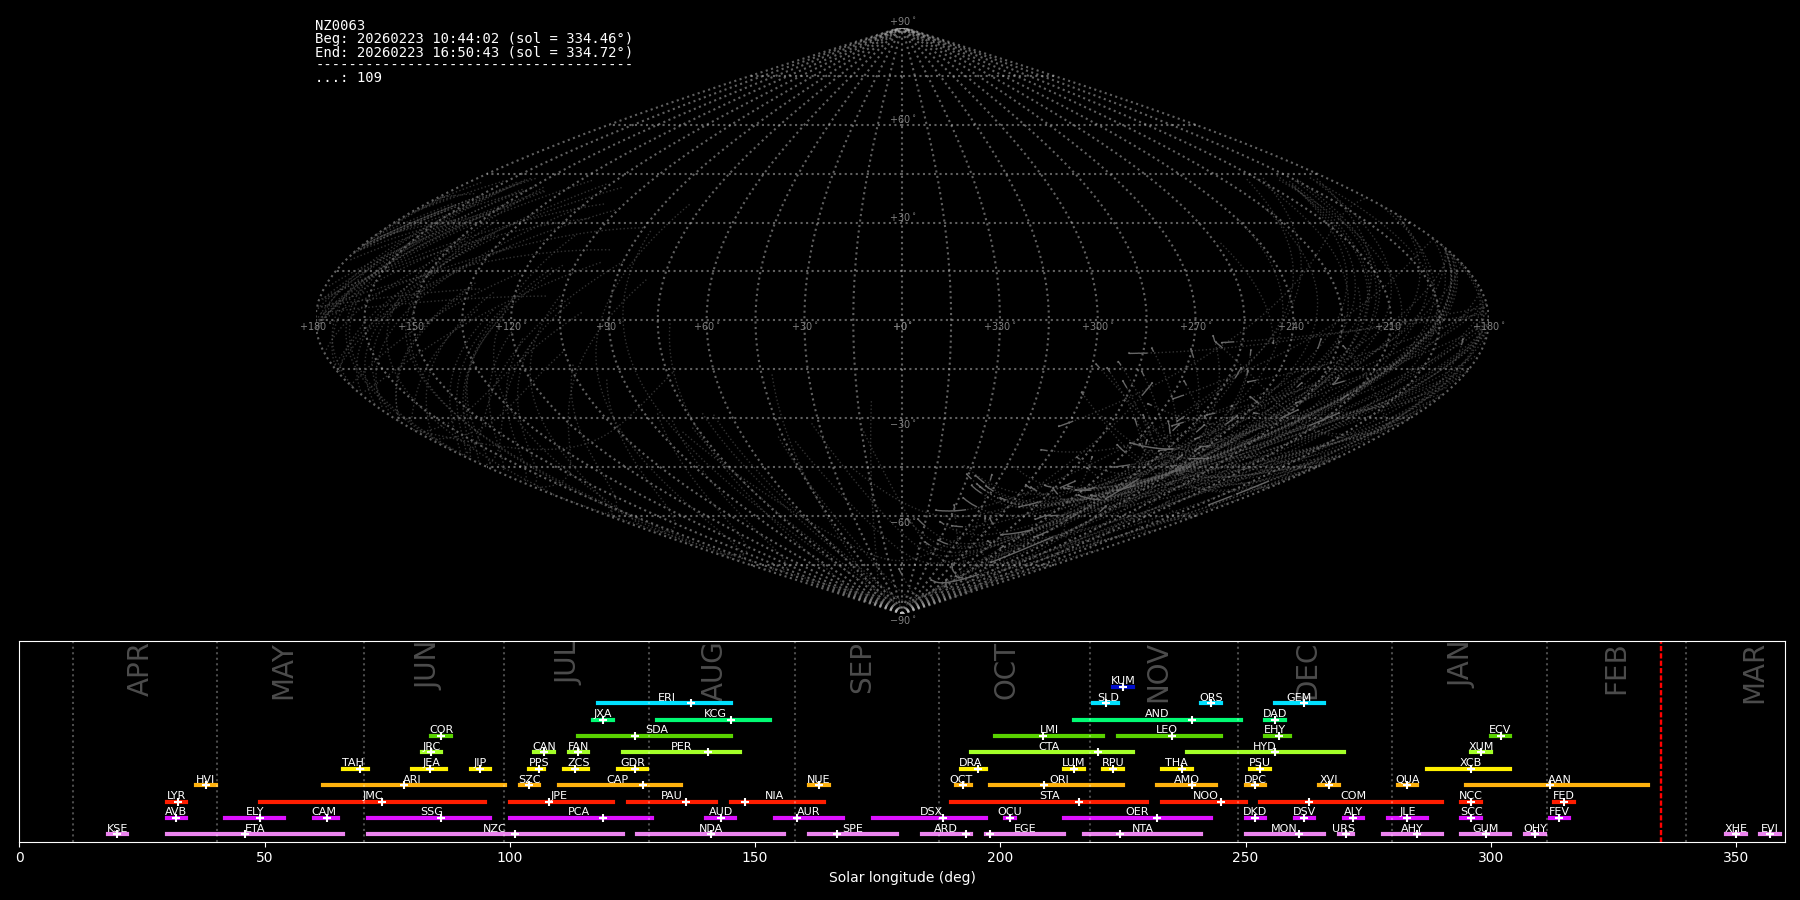The image size is (1800, 900).
Task: Select the "QUA" shower label
Action: [x=1408, y=780]
